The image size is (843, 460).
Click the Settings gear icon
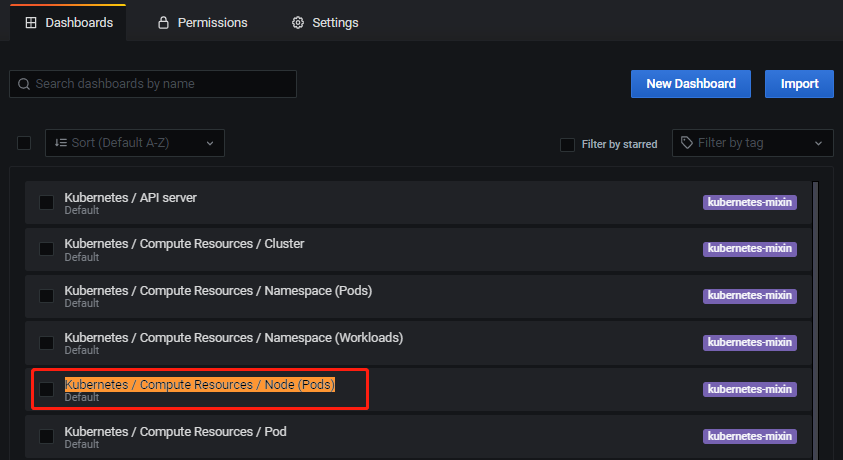click(297, 22)
